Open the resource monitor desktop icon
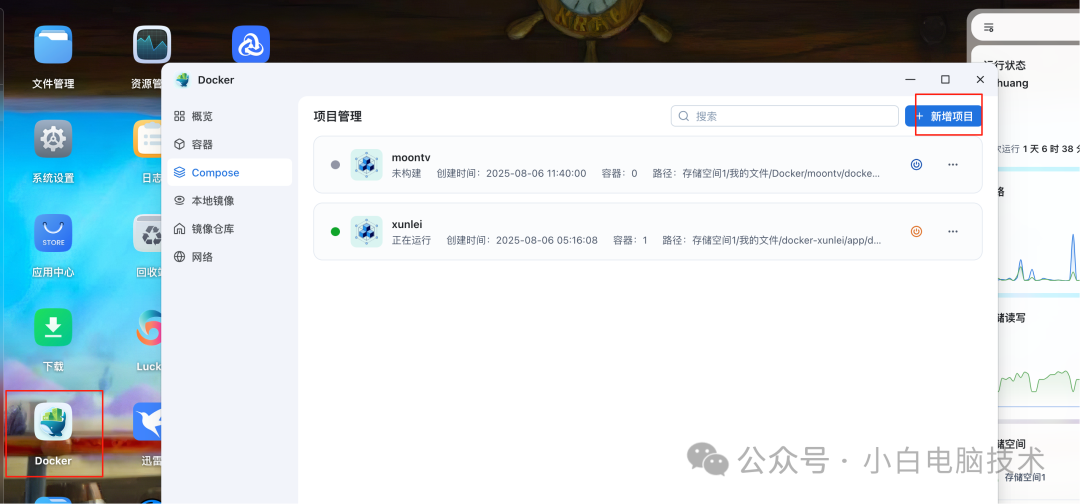This screenshot has height=504, width=1080. pyautogui.click(x=152, y=45)
